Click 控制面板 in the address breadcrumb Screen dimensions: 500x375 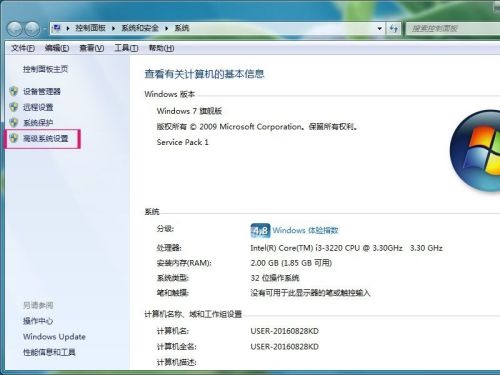pos(90,28)
